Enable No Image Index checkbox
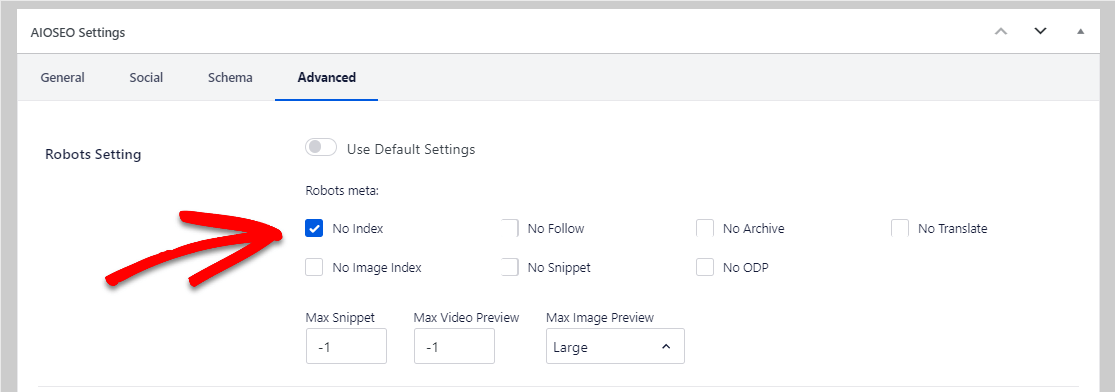Image resolution: width=1115 pixels, height=392 pixels. point(314,267)
